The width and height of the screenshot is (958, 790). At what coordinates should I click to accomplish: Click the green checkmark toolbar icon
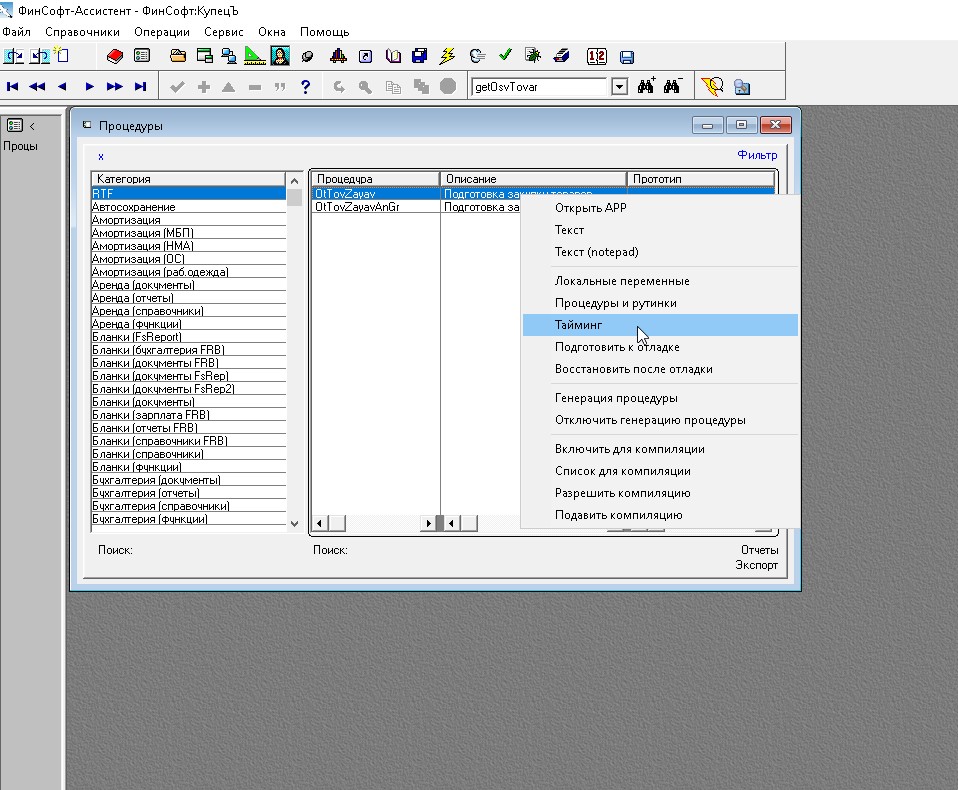(505, 56)
